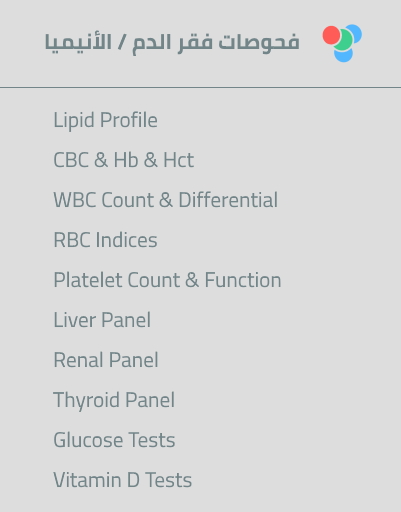Click the upper blue circle in logo
Screen dimensions: 401x512
(x=355, y=33)
